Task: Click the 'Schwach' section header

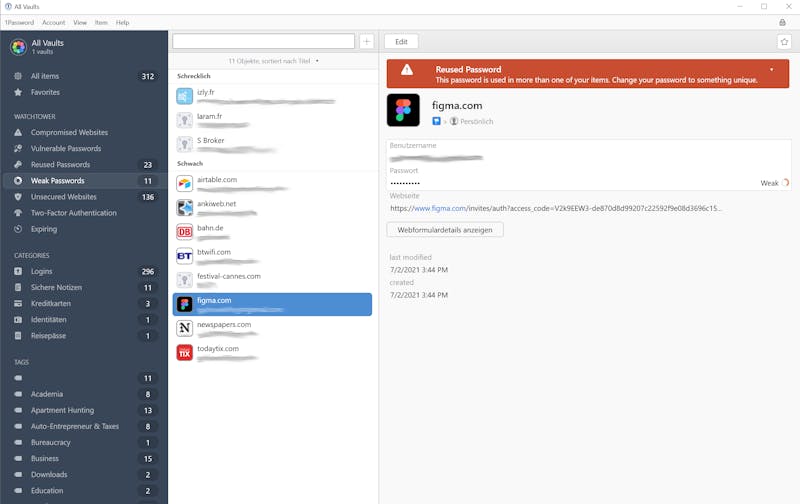Action: click(x=190, y=163)
